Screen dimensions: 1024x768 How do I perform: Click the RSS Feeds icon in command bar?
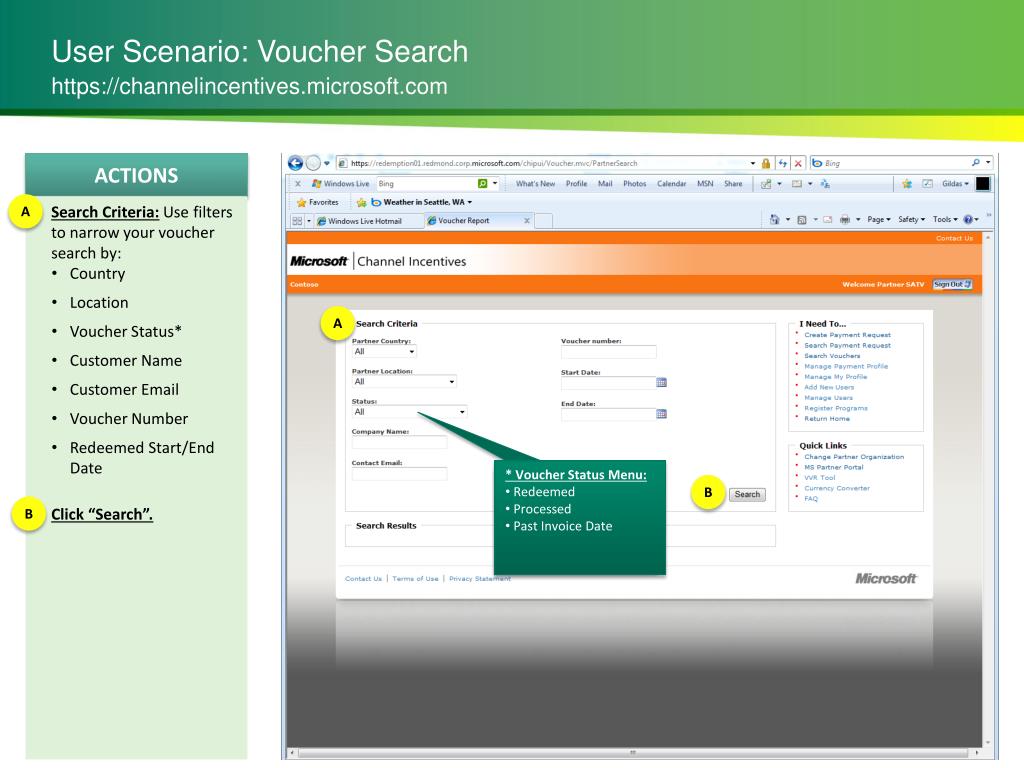click(x=802, y=219)
